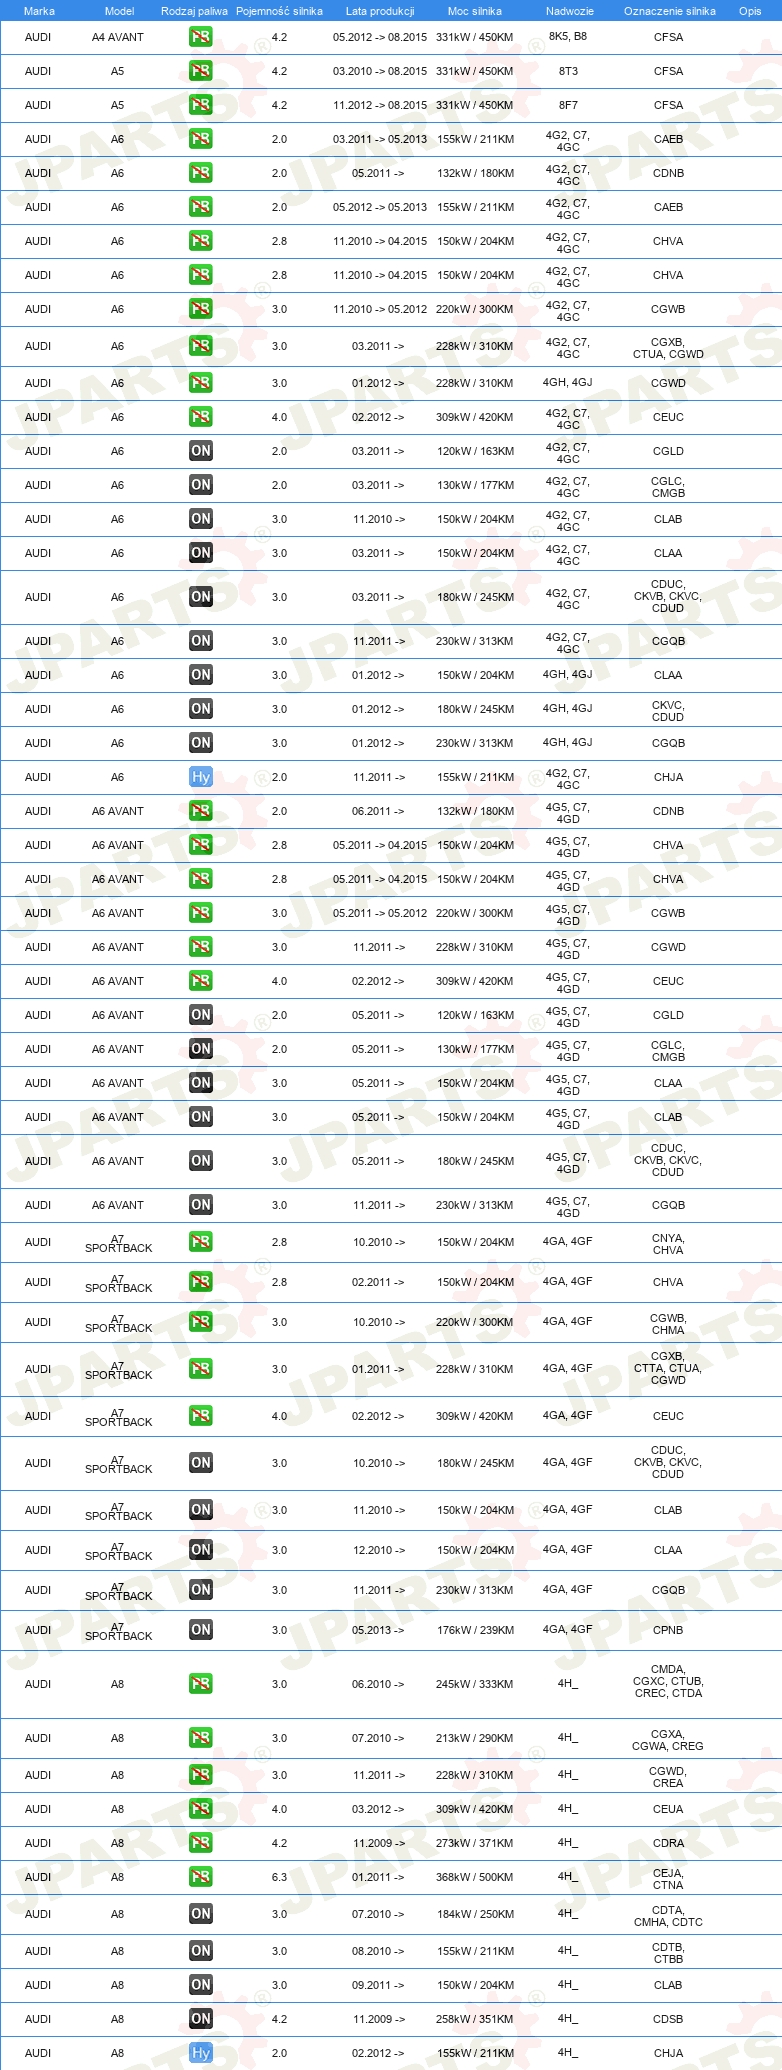This screenshot has height=2070, width=782.
Task: Click the diesel ON icon in the A6 CLAB row
Action: tap(201, 519)
